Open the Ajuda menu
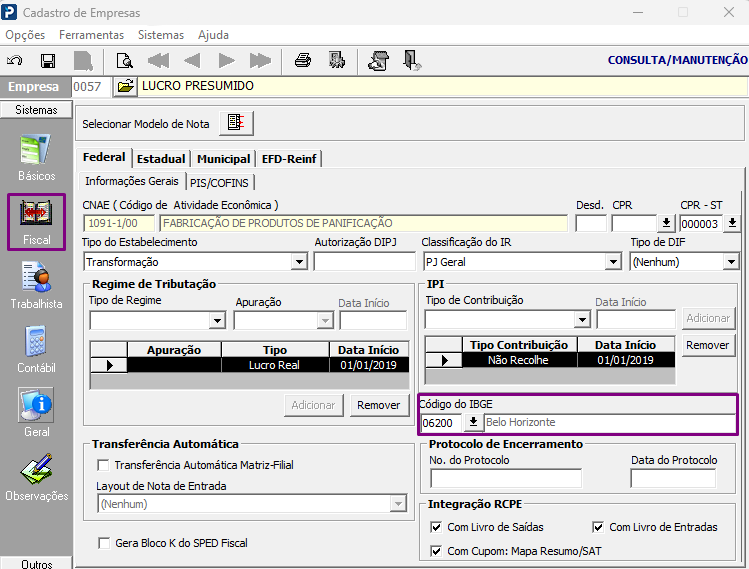This screenshot has height=569, width=749. (x=214, y=35)
